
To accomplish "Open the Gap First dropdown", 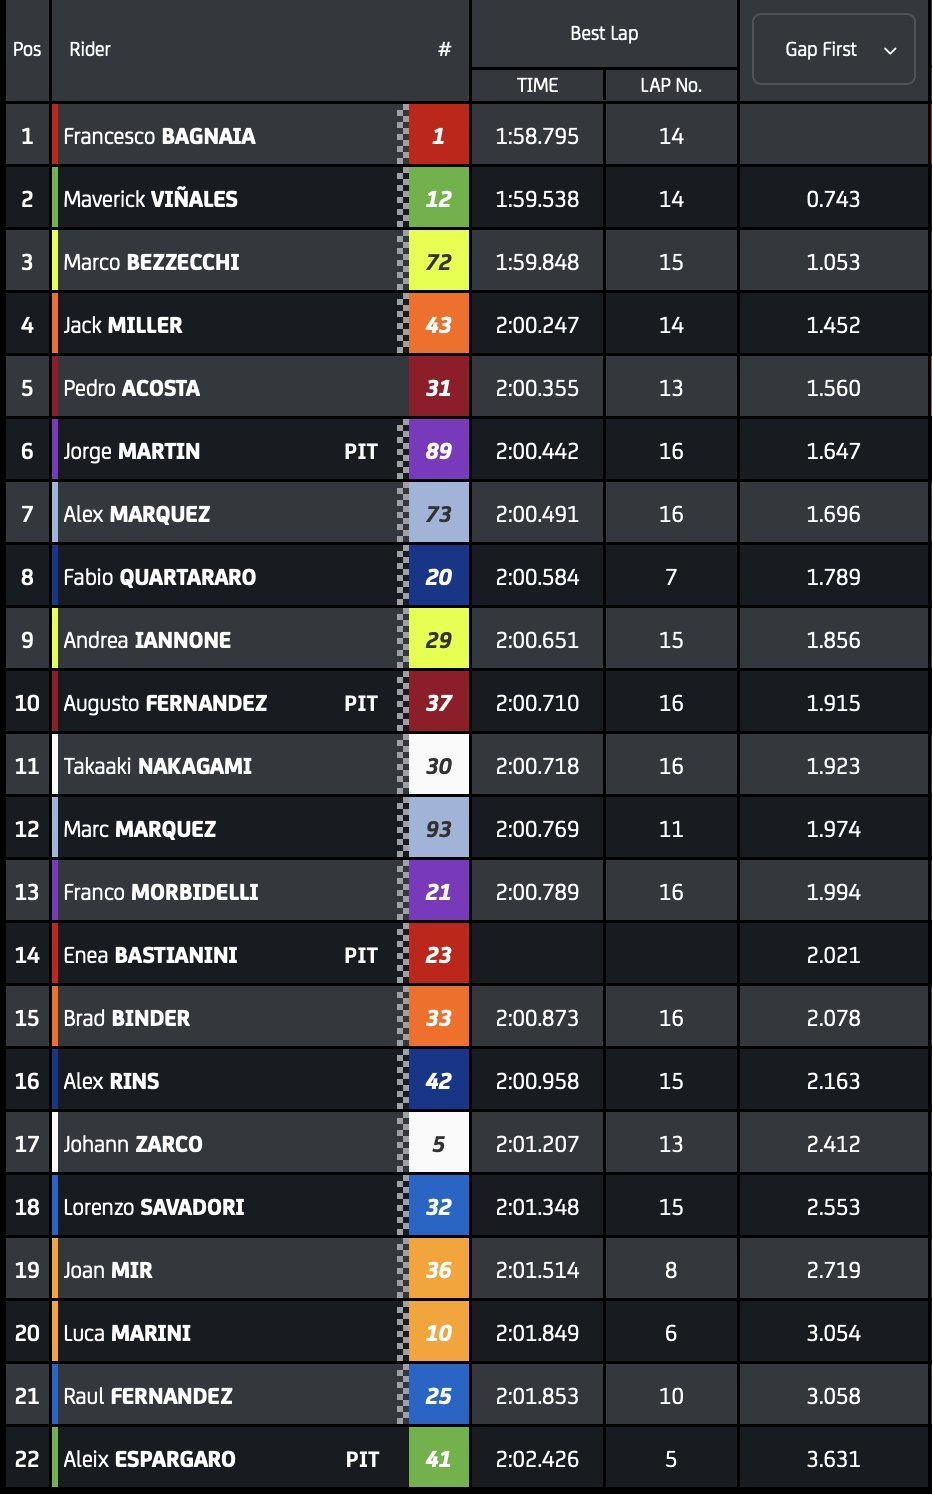I will point(833,49).
